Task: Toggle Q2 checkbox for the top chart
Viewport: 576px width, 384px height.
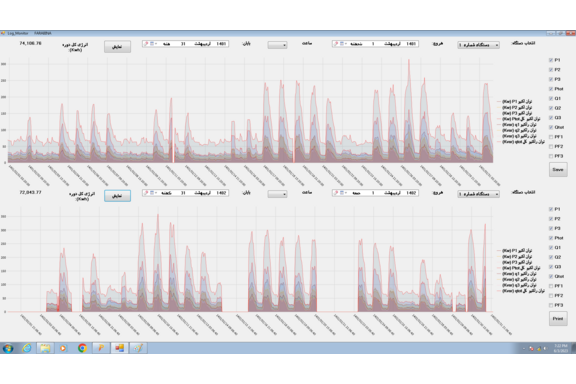Action: 551,108
